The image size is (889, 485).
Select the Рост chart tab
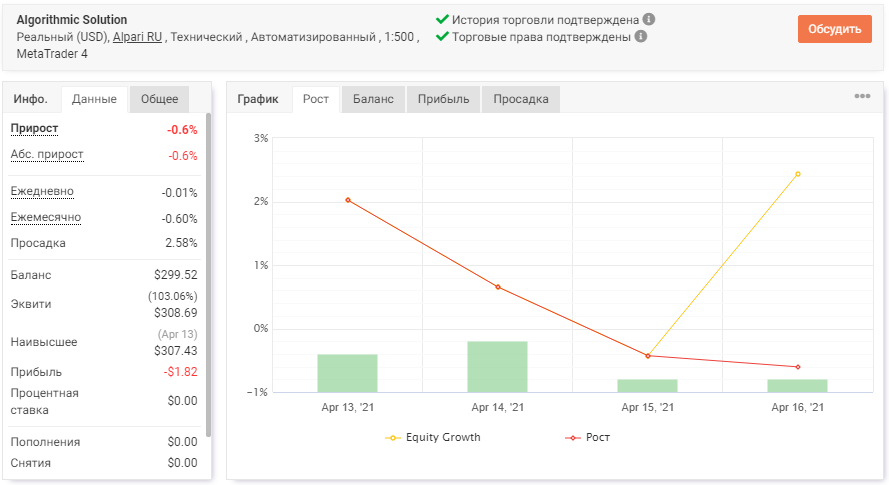[x=316, y=99]
